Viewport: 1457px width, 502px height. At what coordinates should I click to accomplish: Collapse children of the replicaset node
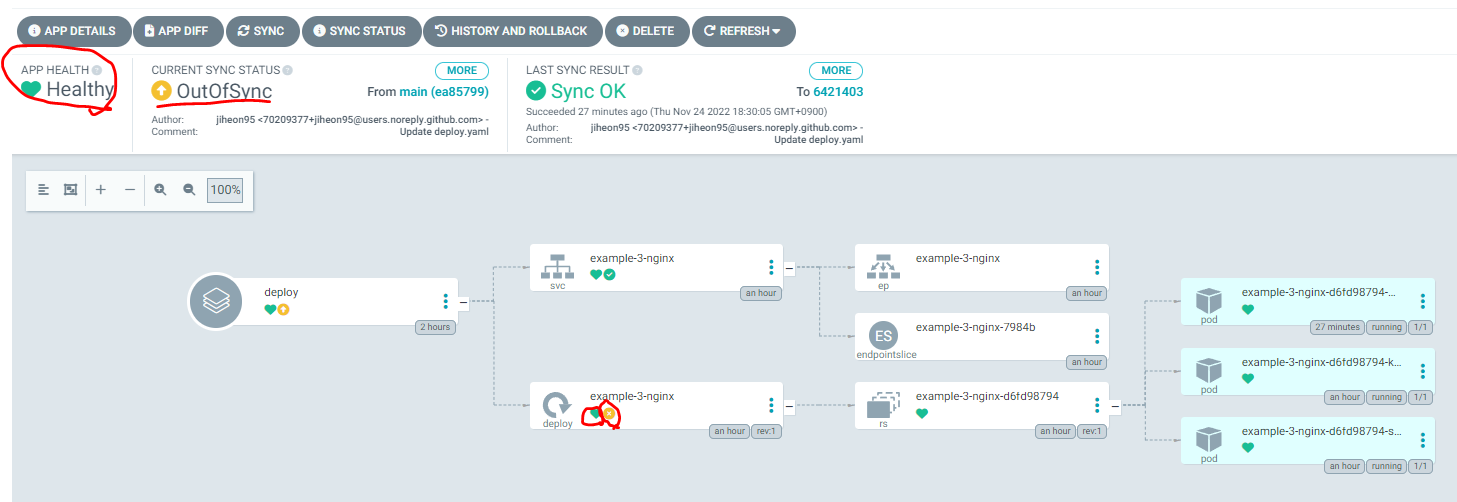point(1116,406)
